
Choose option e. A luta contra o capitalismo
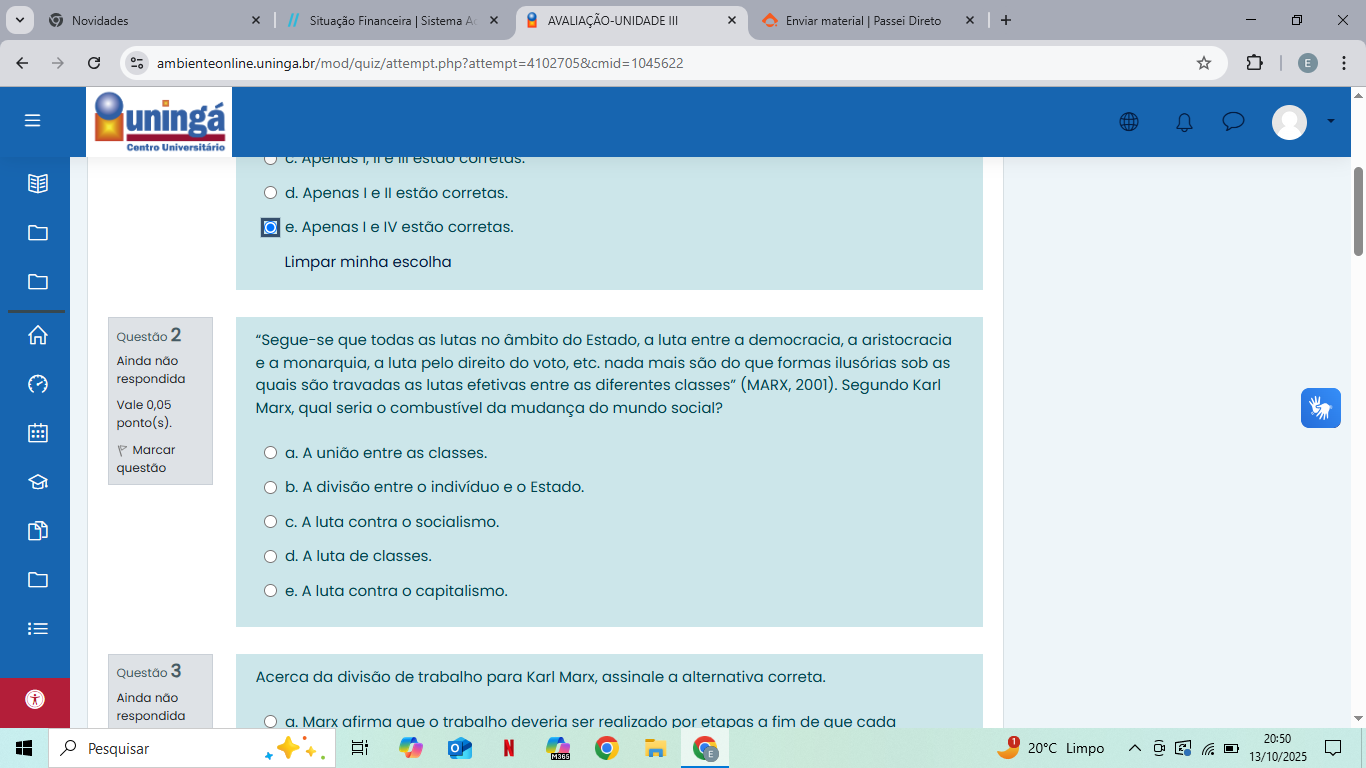point(270,591)
